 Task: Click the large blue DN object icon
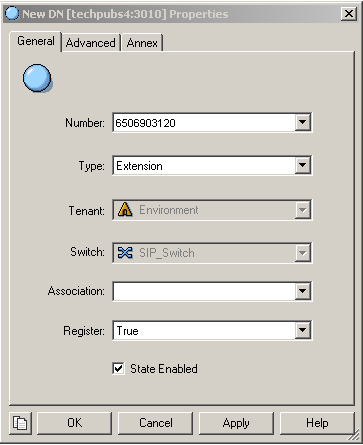click(x=37, y=78)
